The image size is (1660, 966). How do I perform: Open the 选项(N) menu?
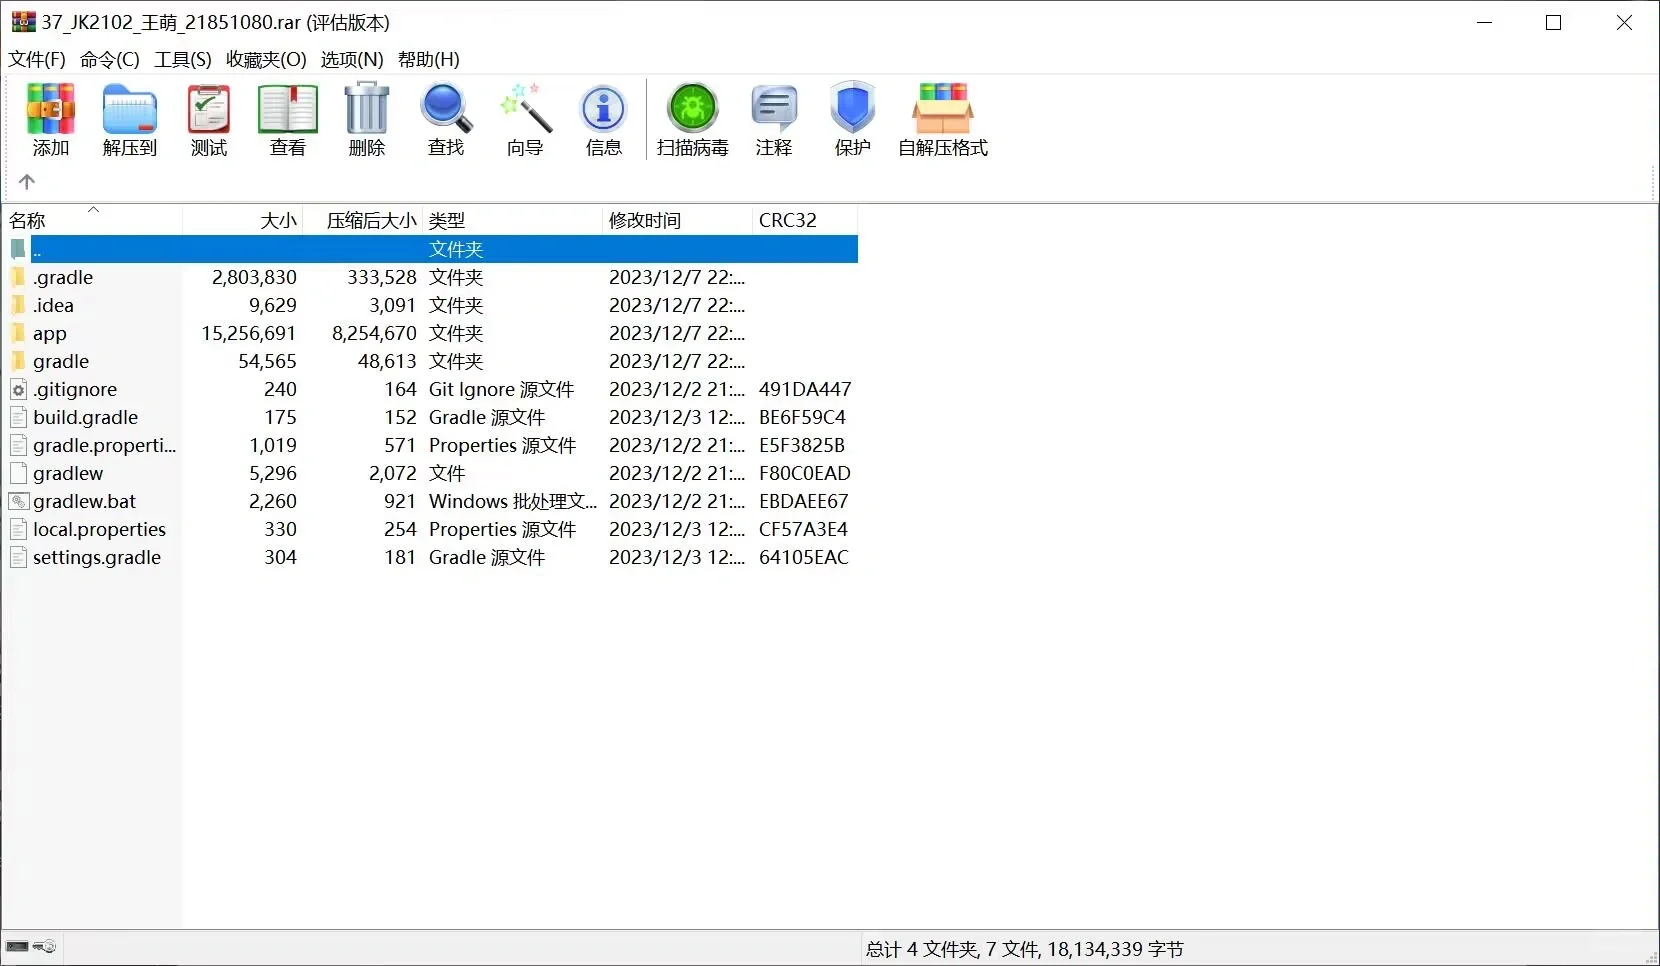tap(350, 59)
